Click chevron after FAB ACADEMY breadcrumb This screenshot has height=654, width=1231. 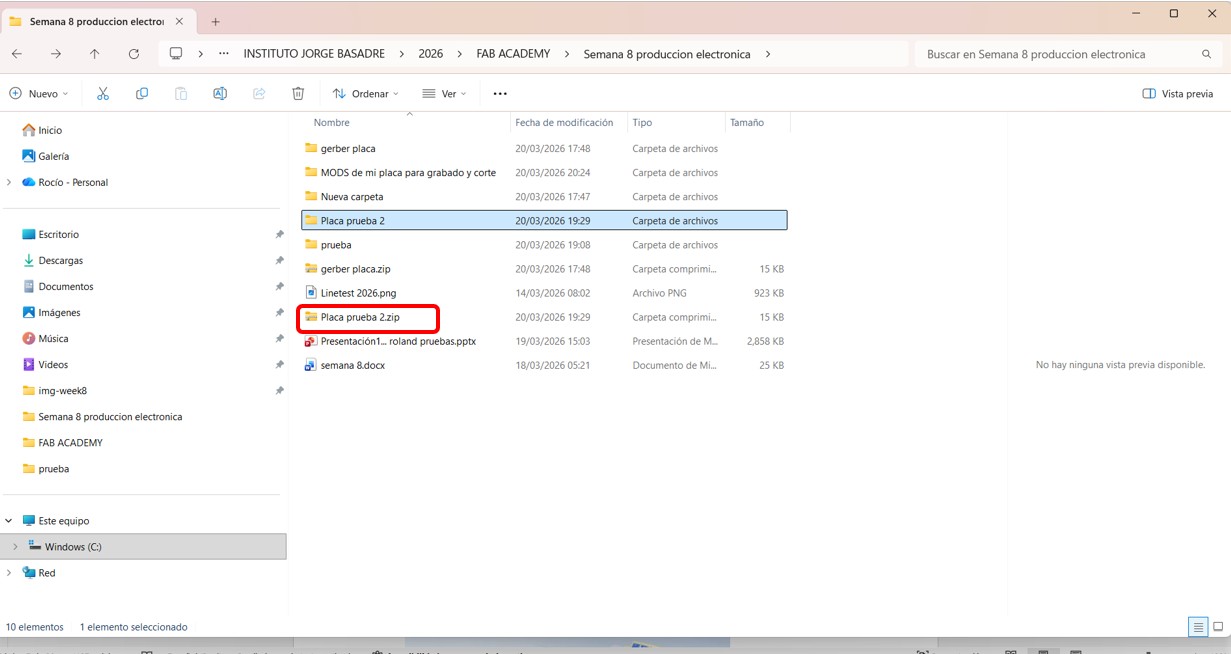565,54
